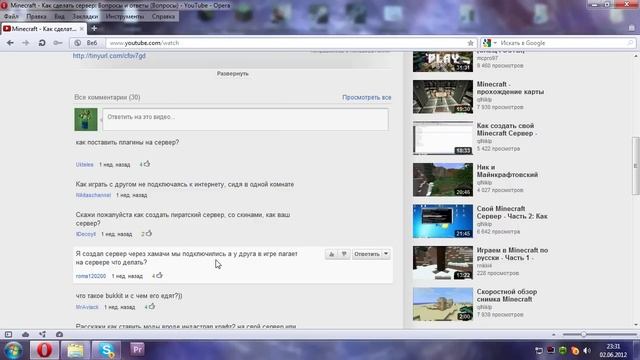
Task: Click the Opera Link cloud icon
Action: (x=25, y=334)
